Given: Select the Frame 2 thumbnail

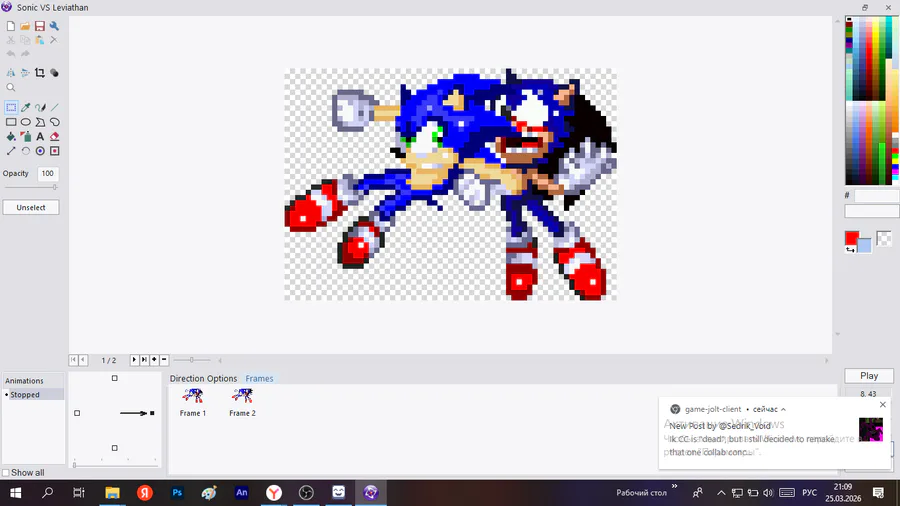Looking at the screenshot, I should [242, 402].
